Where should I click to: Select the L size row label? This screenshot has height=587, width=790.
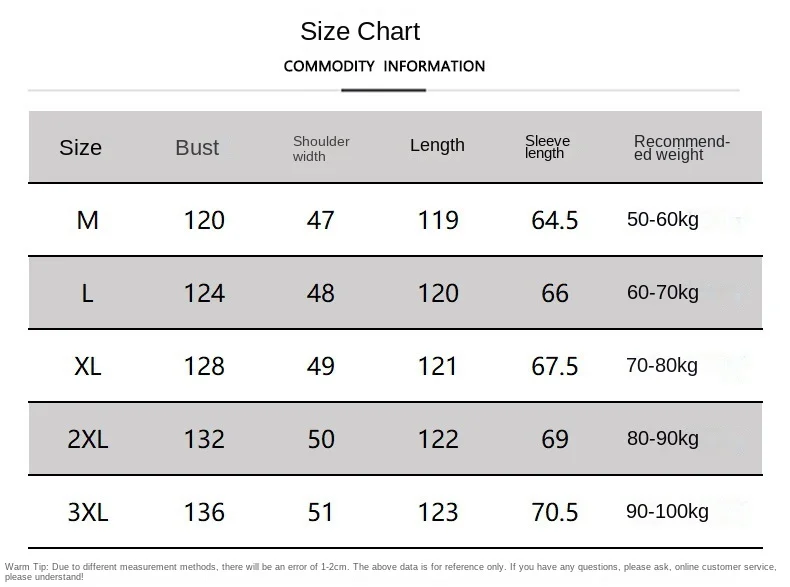pos(87,293)
